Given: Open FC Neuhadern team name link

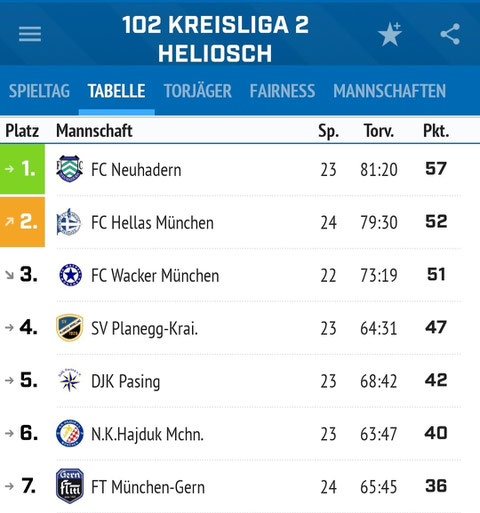Looking at the screenshot, I should tap(136, 170).
